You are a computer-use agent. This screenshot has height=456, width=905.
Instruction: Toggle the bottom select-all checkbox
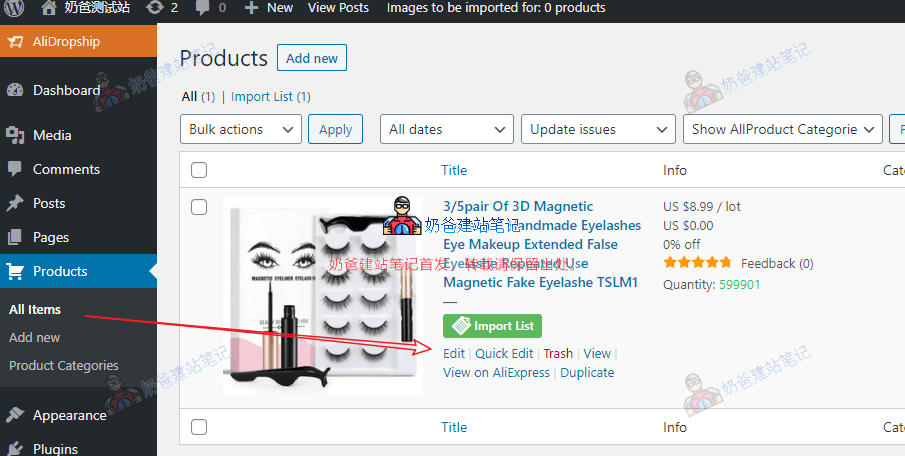(x=199, y=427)
